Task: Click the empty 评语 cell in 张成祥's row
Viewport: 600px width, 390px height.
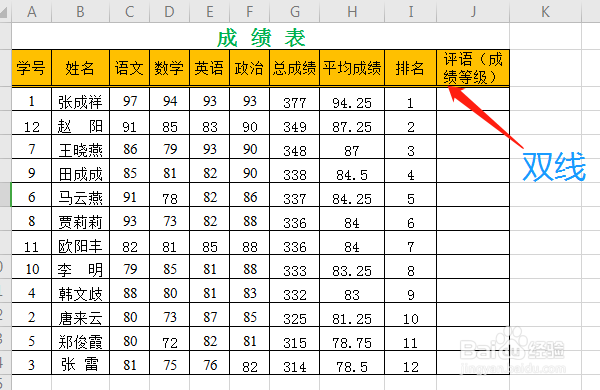Action: click(473, 100)
